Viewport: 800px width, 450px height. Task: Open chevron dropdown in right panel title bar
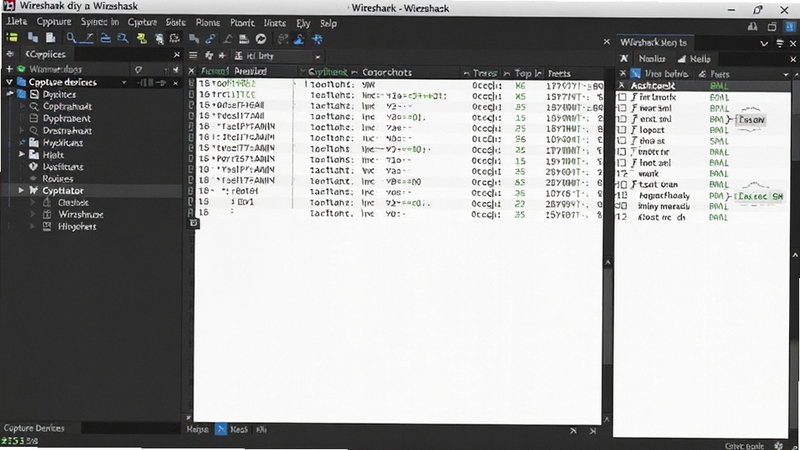click(764, 43)
